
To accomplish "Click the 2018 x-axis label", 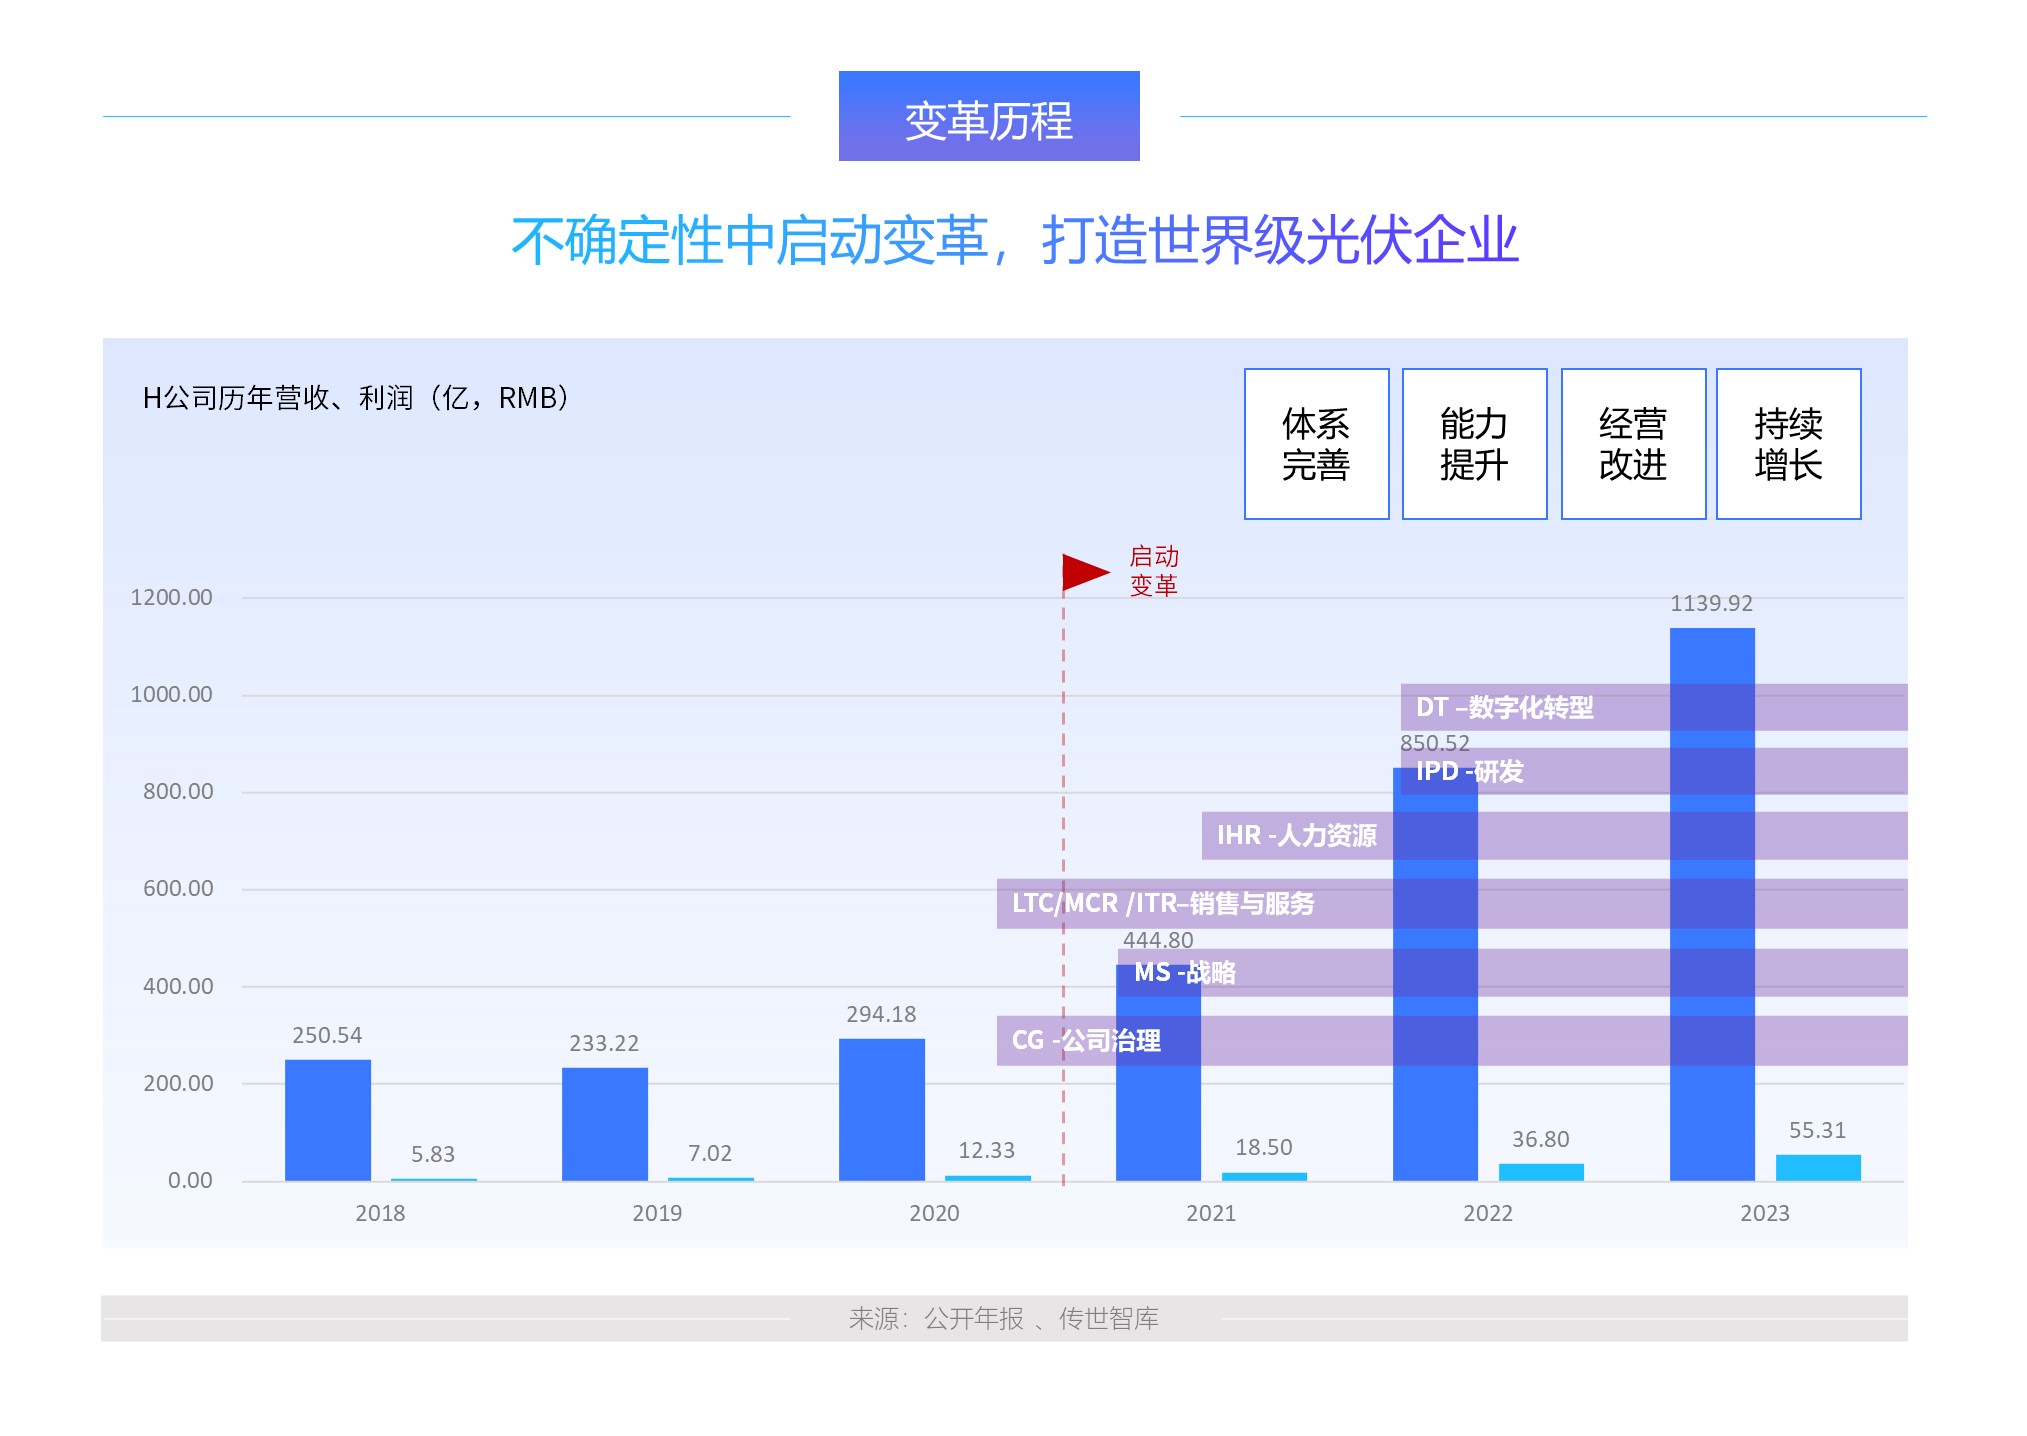I will (x=380, y=1213).
